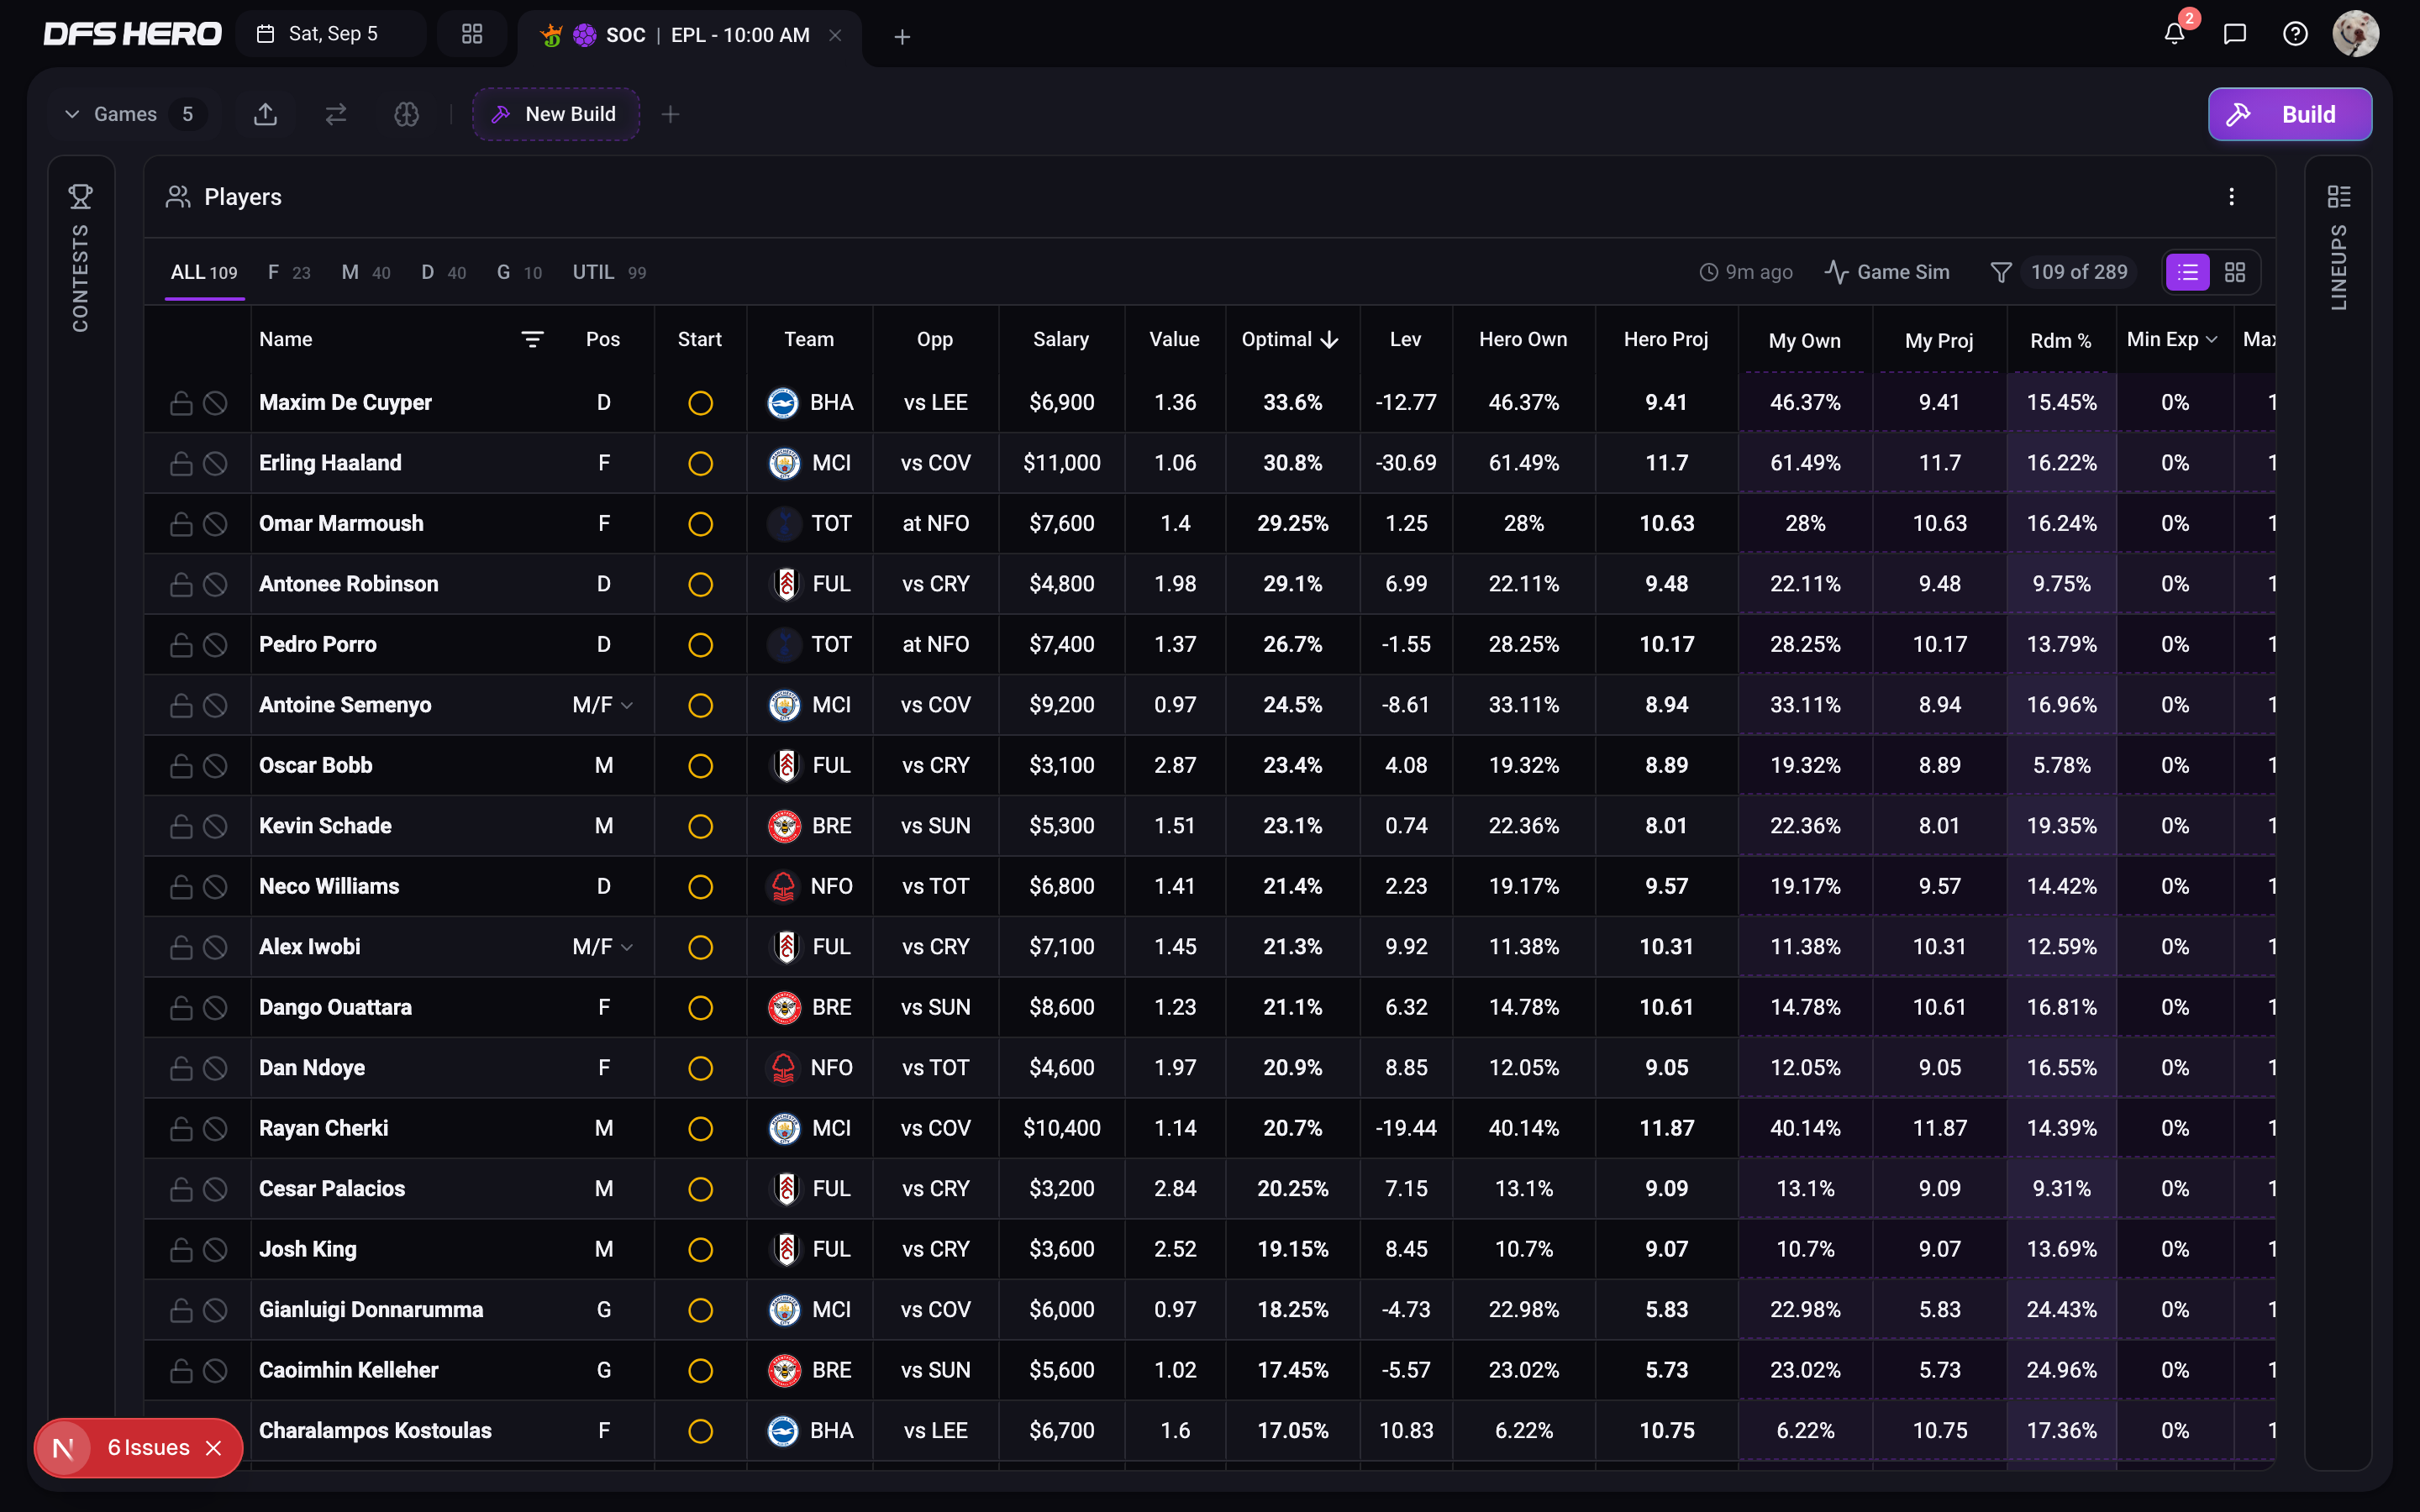The height and width of the screenshot is (1512, 2420).
Task: Open the Players panel three-dot menu
Action: point(2231,197)
